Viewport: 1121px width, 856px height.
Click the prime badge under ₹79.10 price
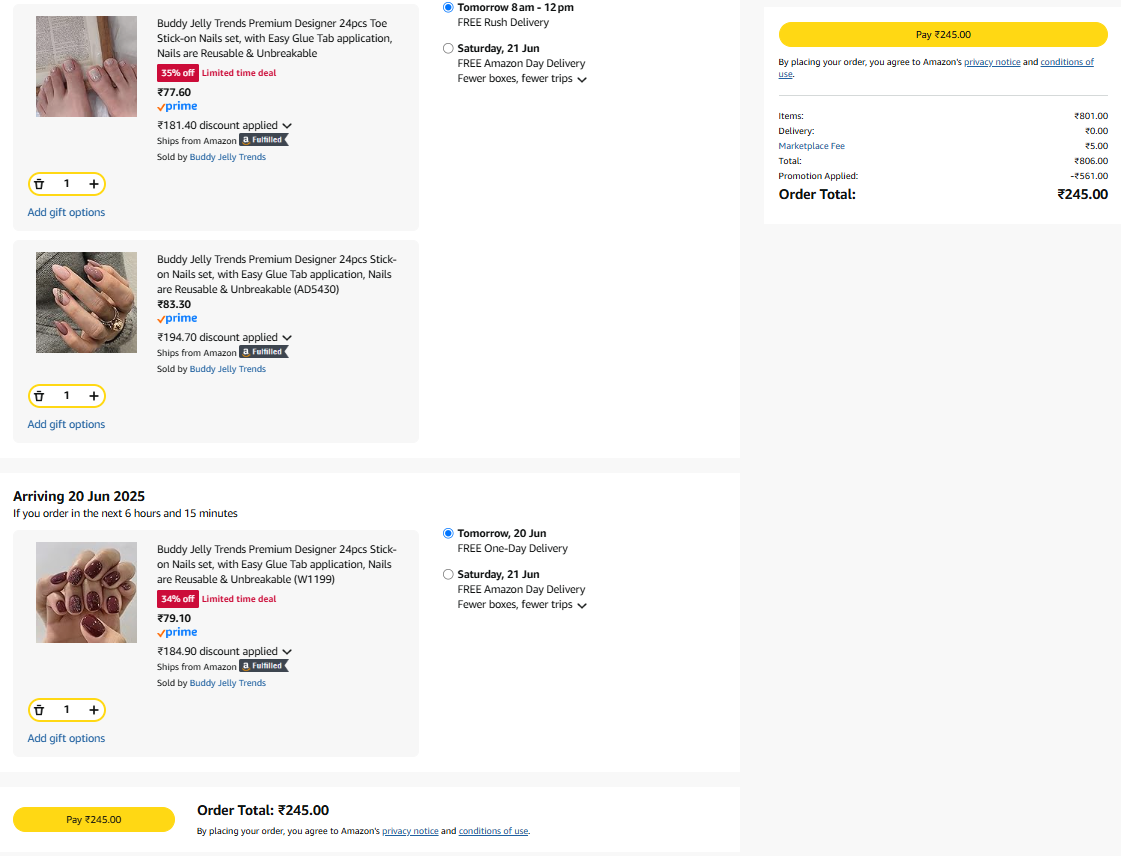[177, 632]
